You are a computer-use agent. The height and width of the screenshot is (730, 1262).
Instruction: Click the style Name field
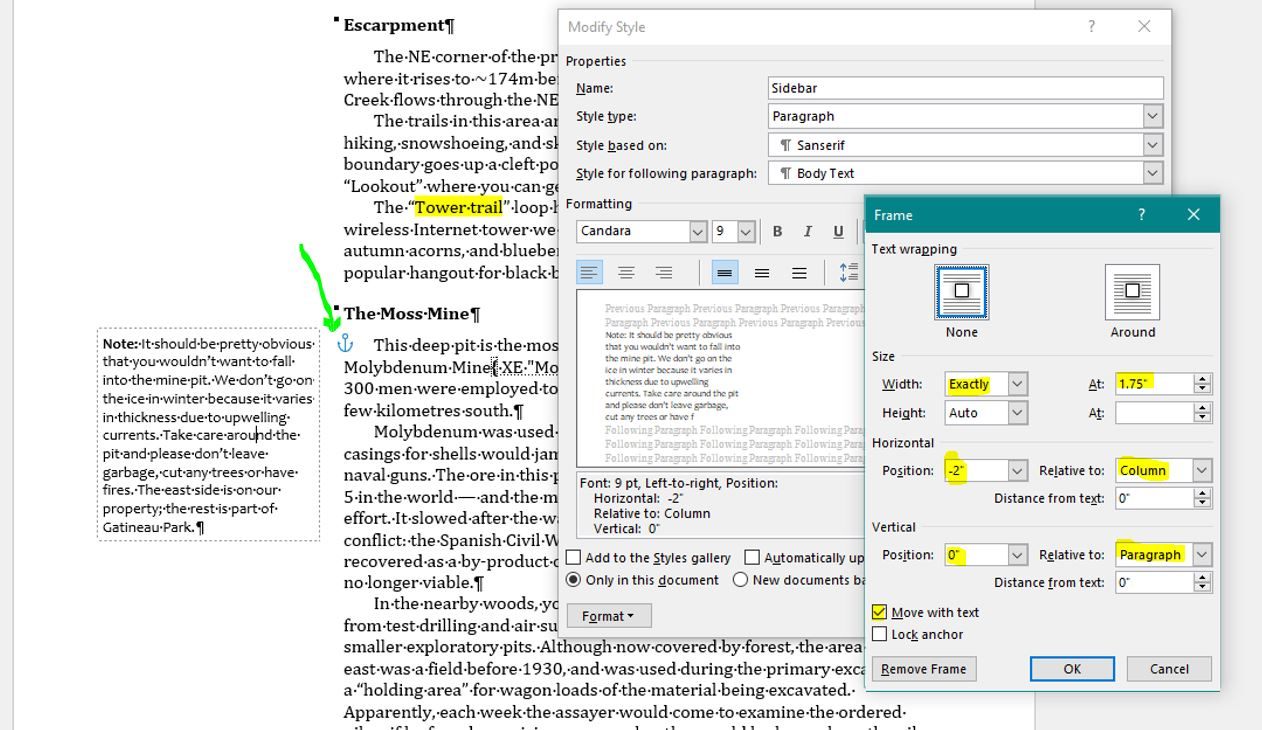pyautogui.click(x=966, y=88)
